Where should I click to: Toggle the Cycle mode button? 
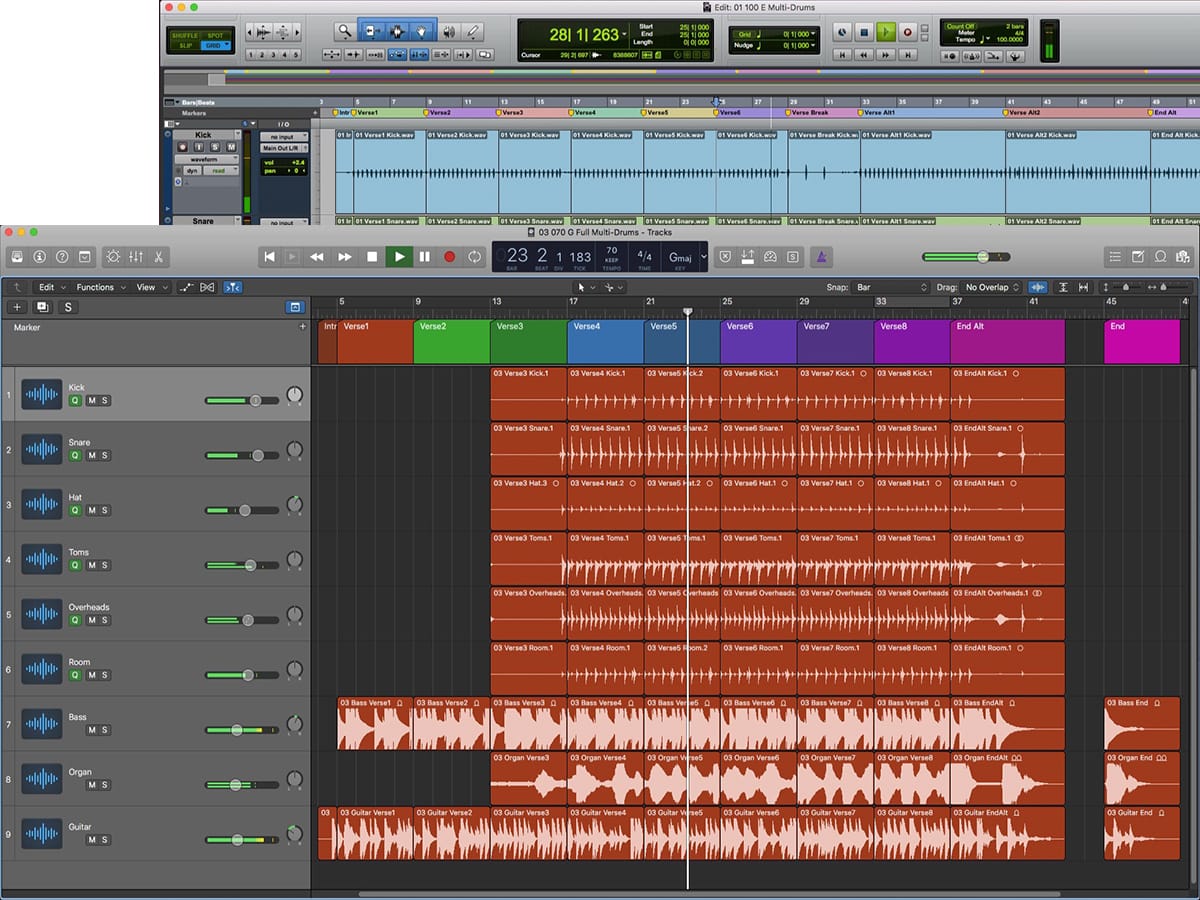click(474, 257)
